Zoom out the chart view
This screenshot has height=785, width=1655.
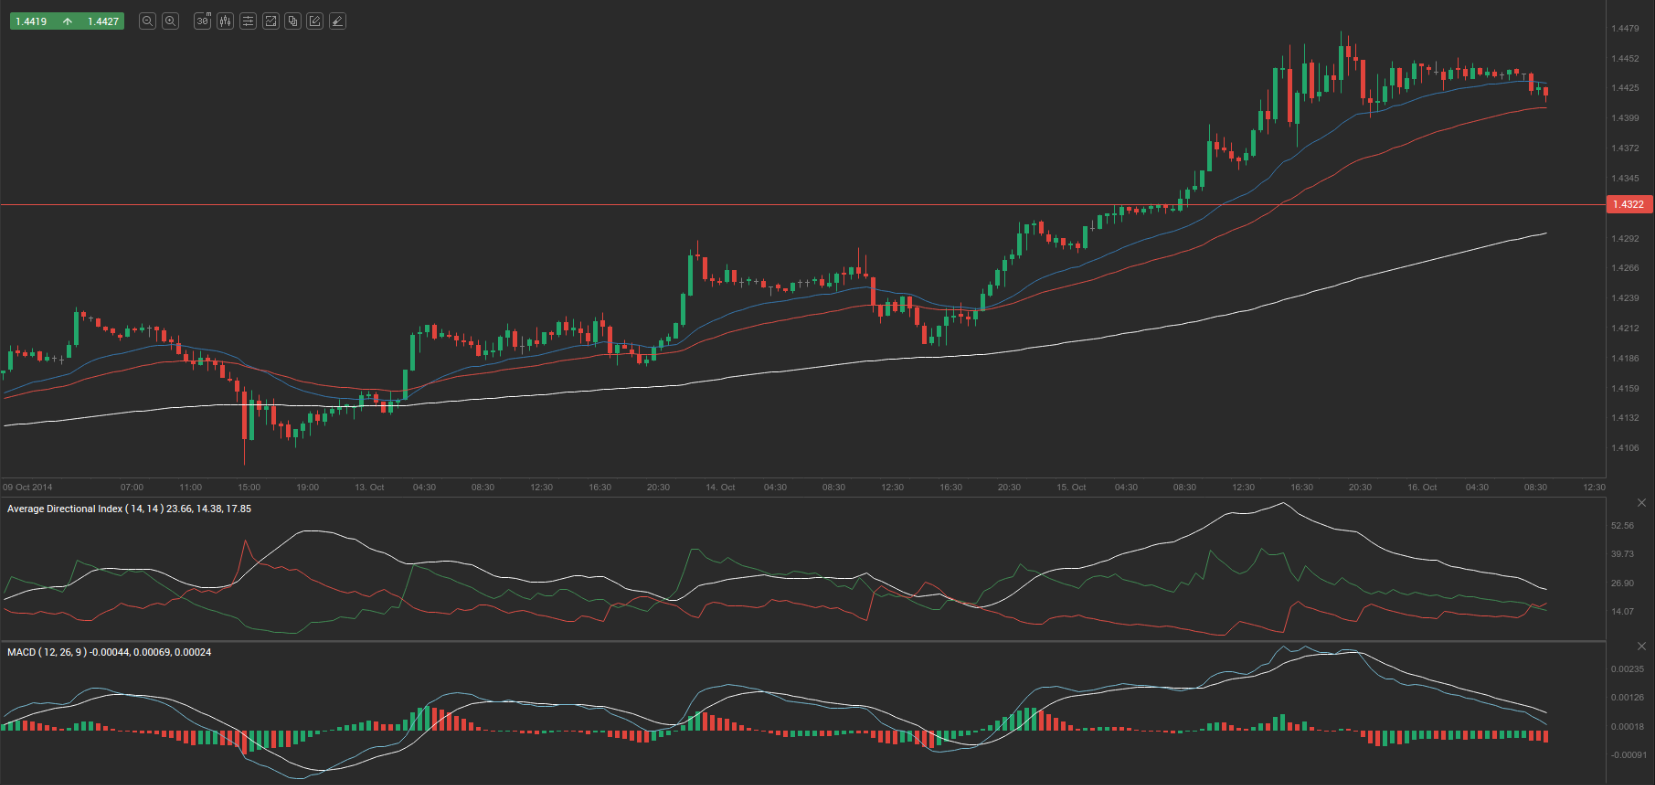147,21
